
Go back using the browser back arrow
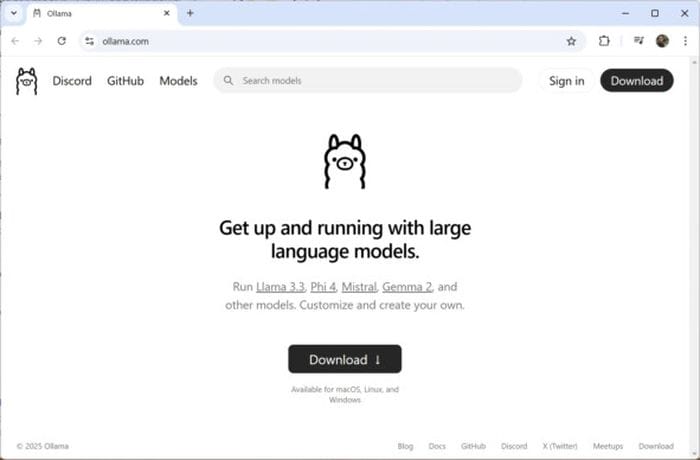(15, 41)
